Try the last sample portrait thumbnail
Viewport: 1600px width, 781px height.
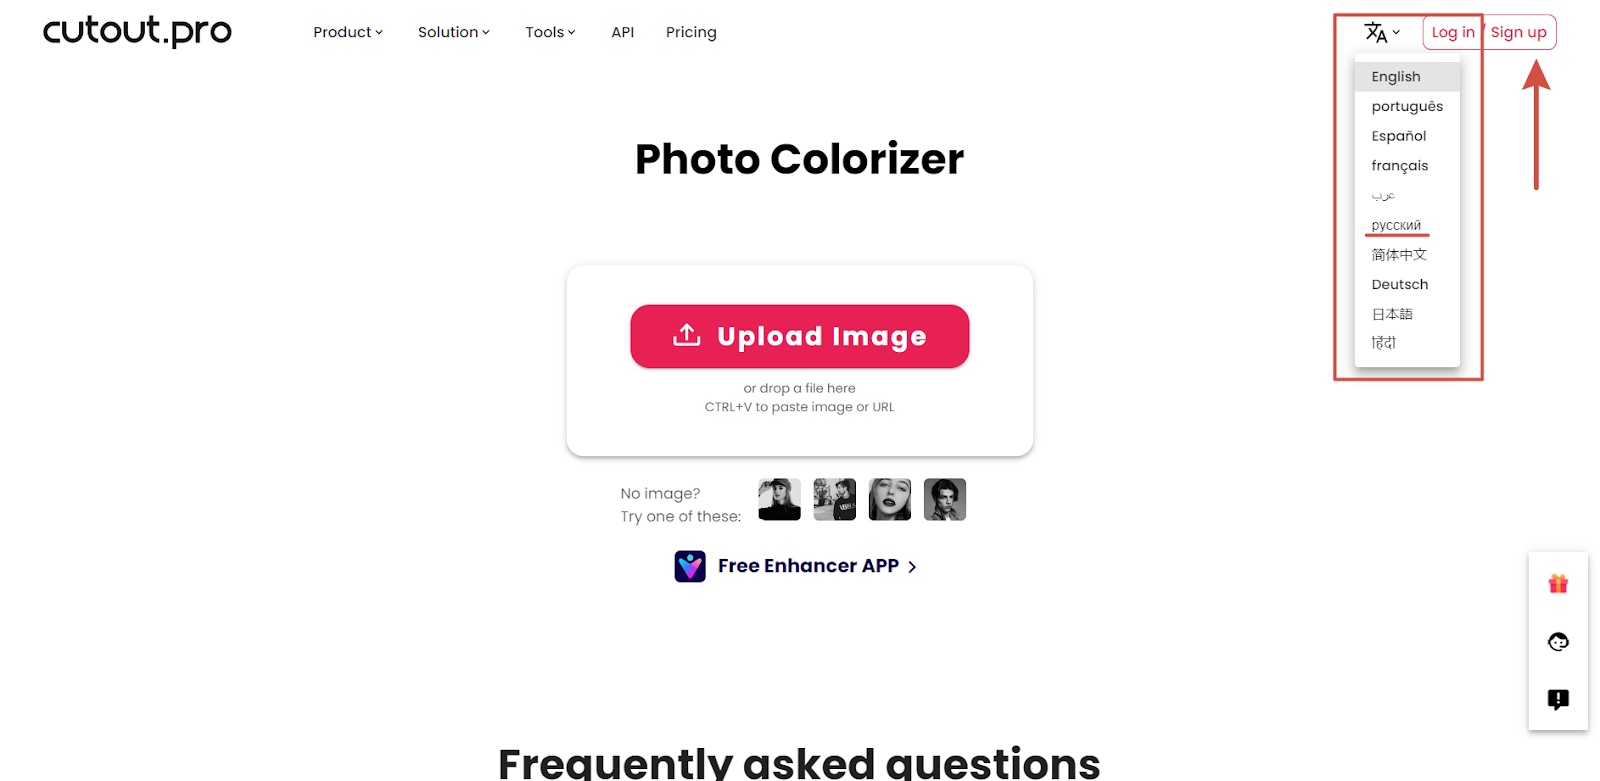[944, 500]
